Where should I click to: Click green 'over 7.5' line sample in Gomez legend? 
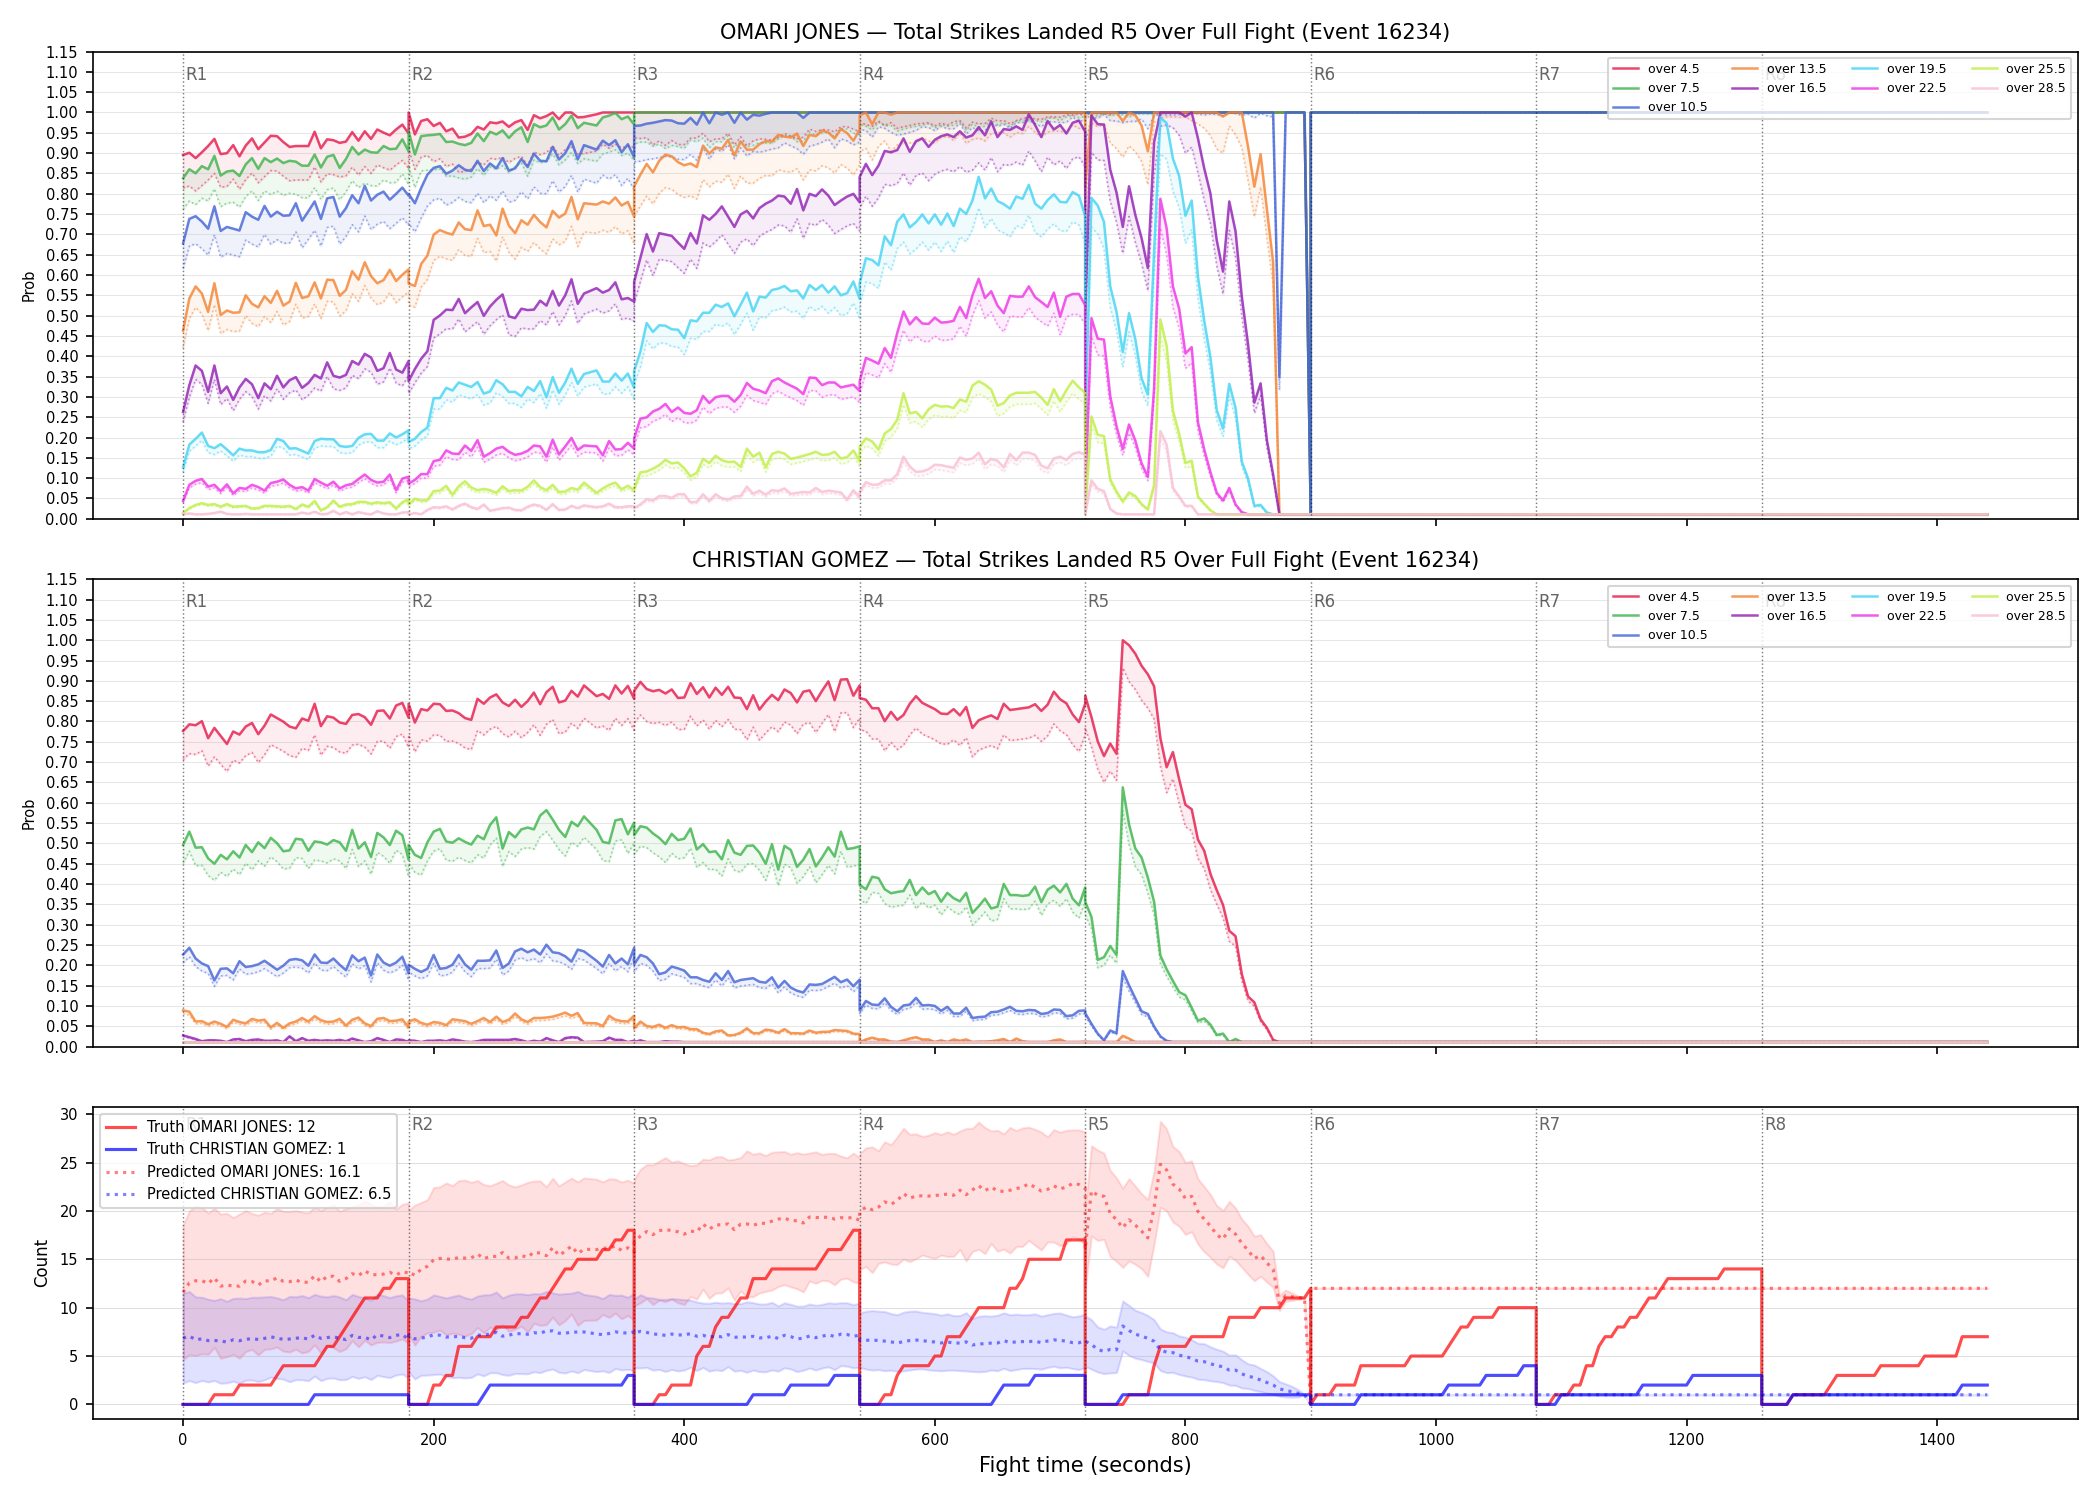pos(1626,616)
